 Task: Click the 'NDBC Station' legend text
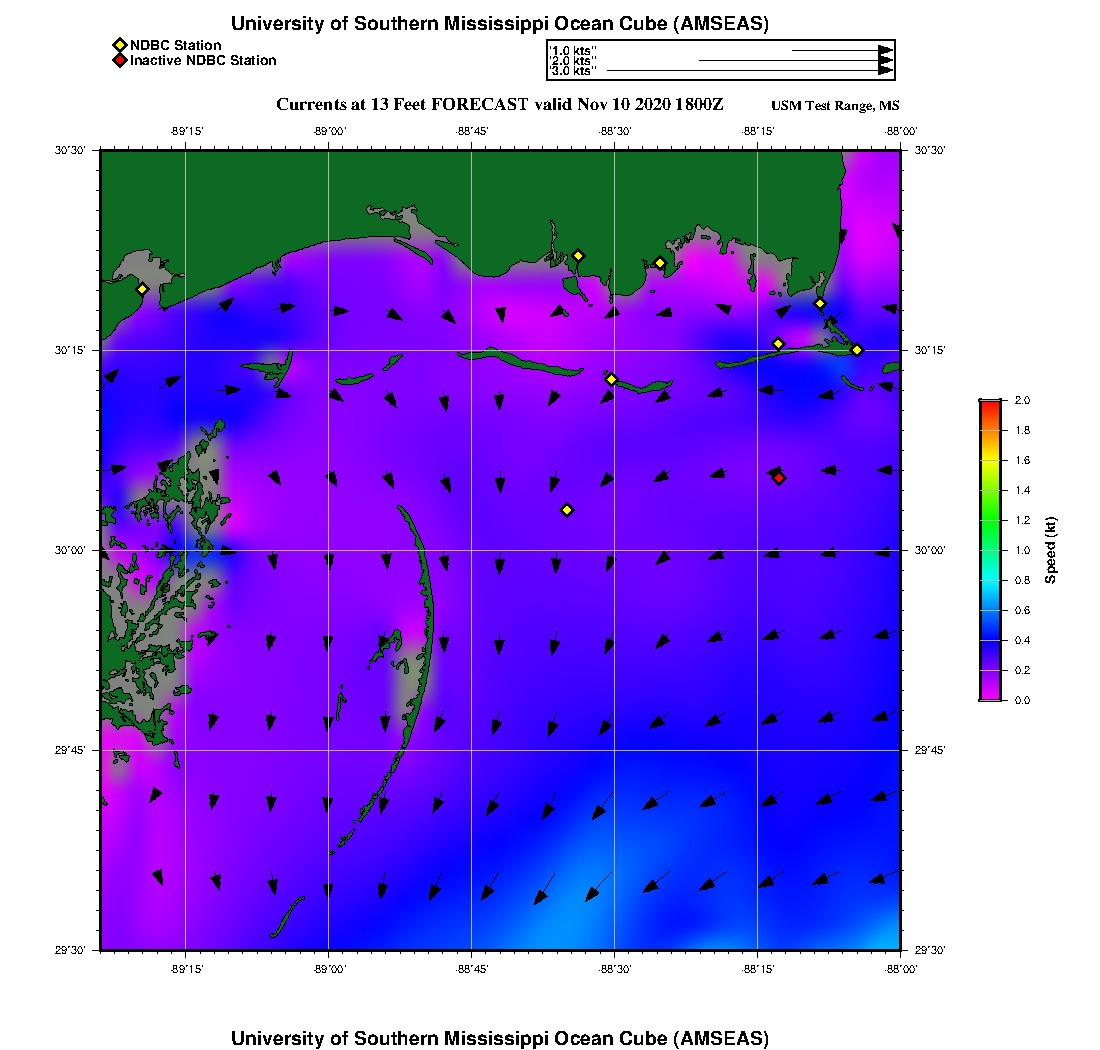point(175,46)
